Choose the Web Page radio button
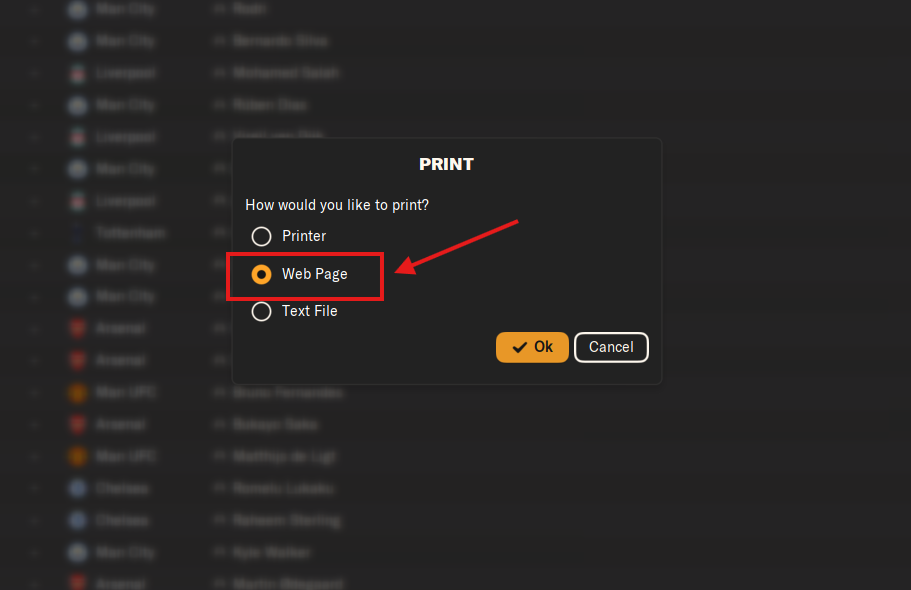Screen dimensions: 911x590 click(x=261, y=274)
